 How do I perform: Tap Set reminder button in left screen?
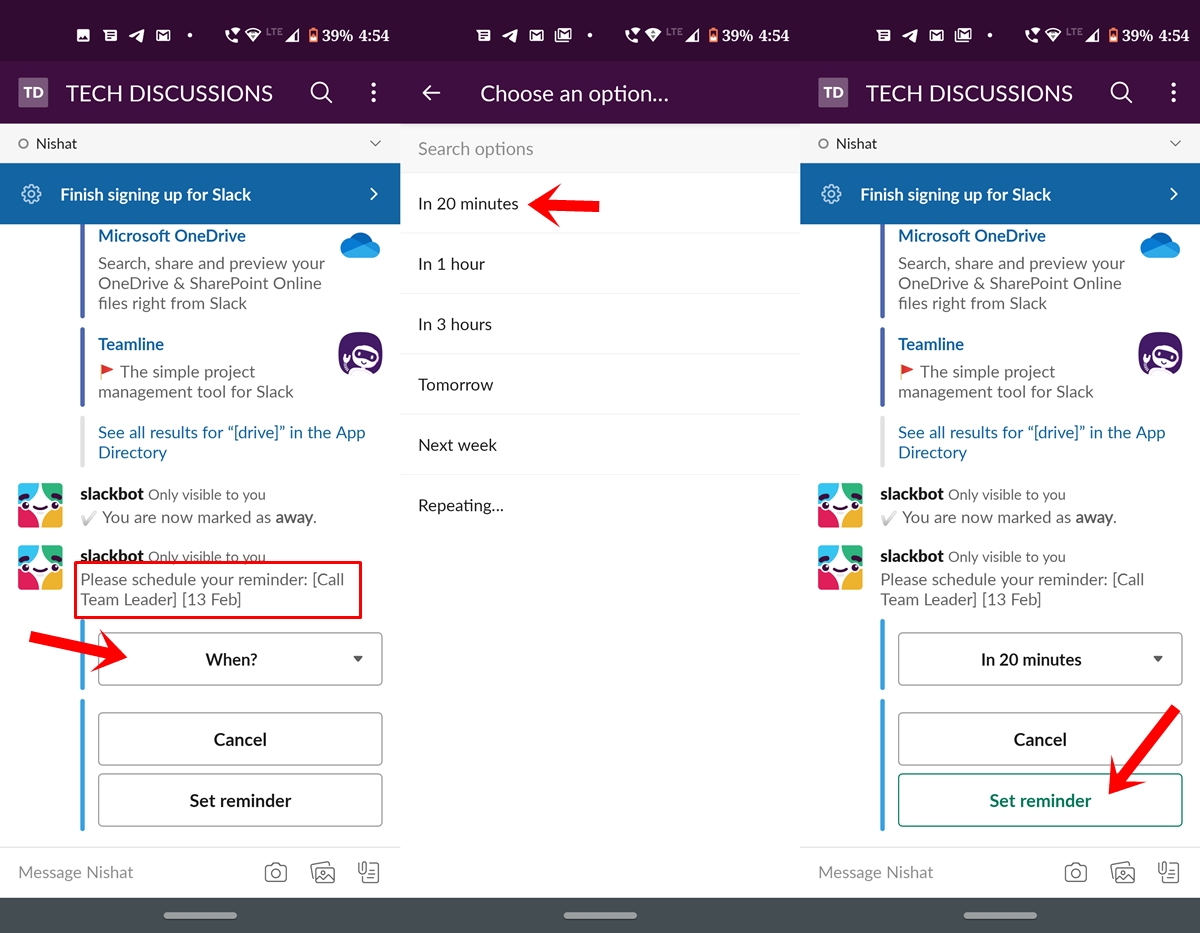click(x=240, y=800)
